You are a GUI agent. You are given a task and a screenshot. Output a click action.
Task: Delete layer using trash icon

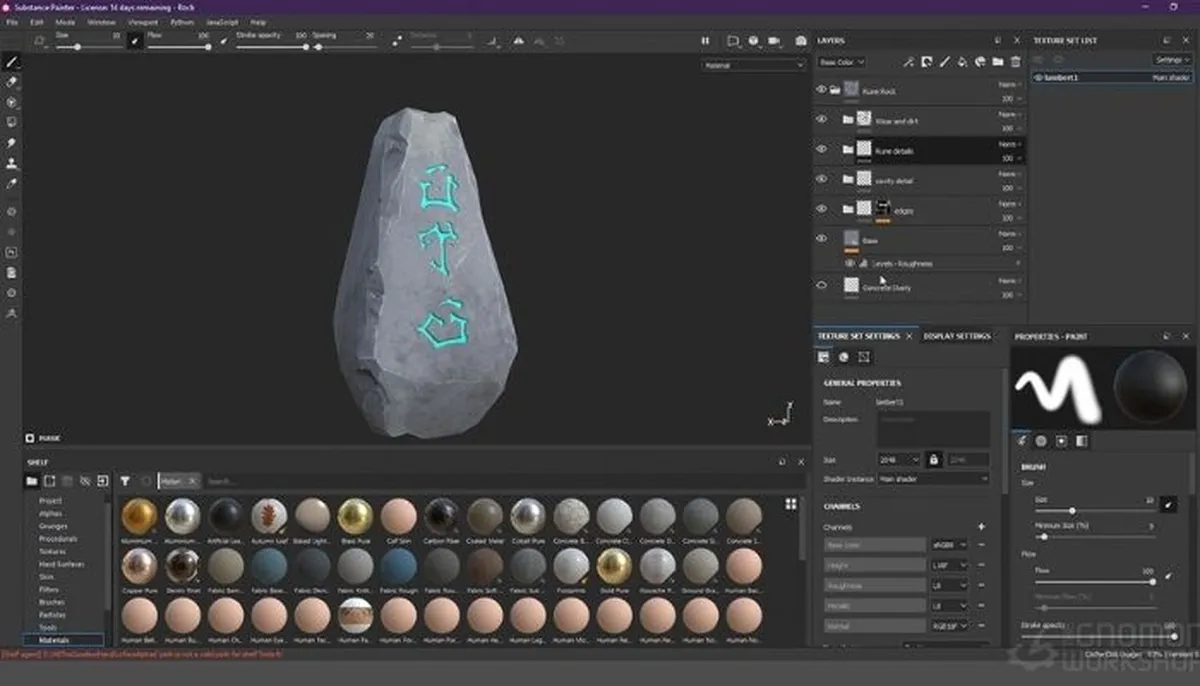tap(1015, 62)
